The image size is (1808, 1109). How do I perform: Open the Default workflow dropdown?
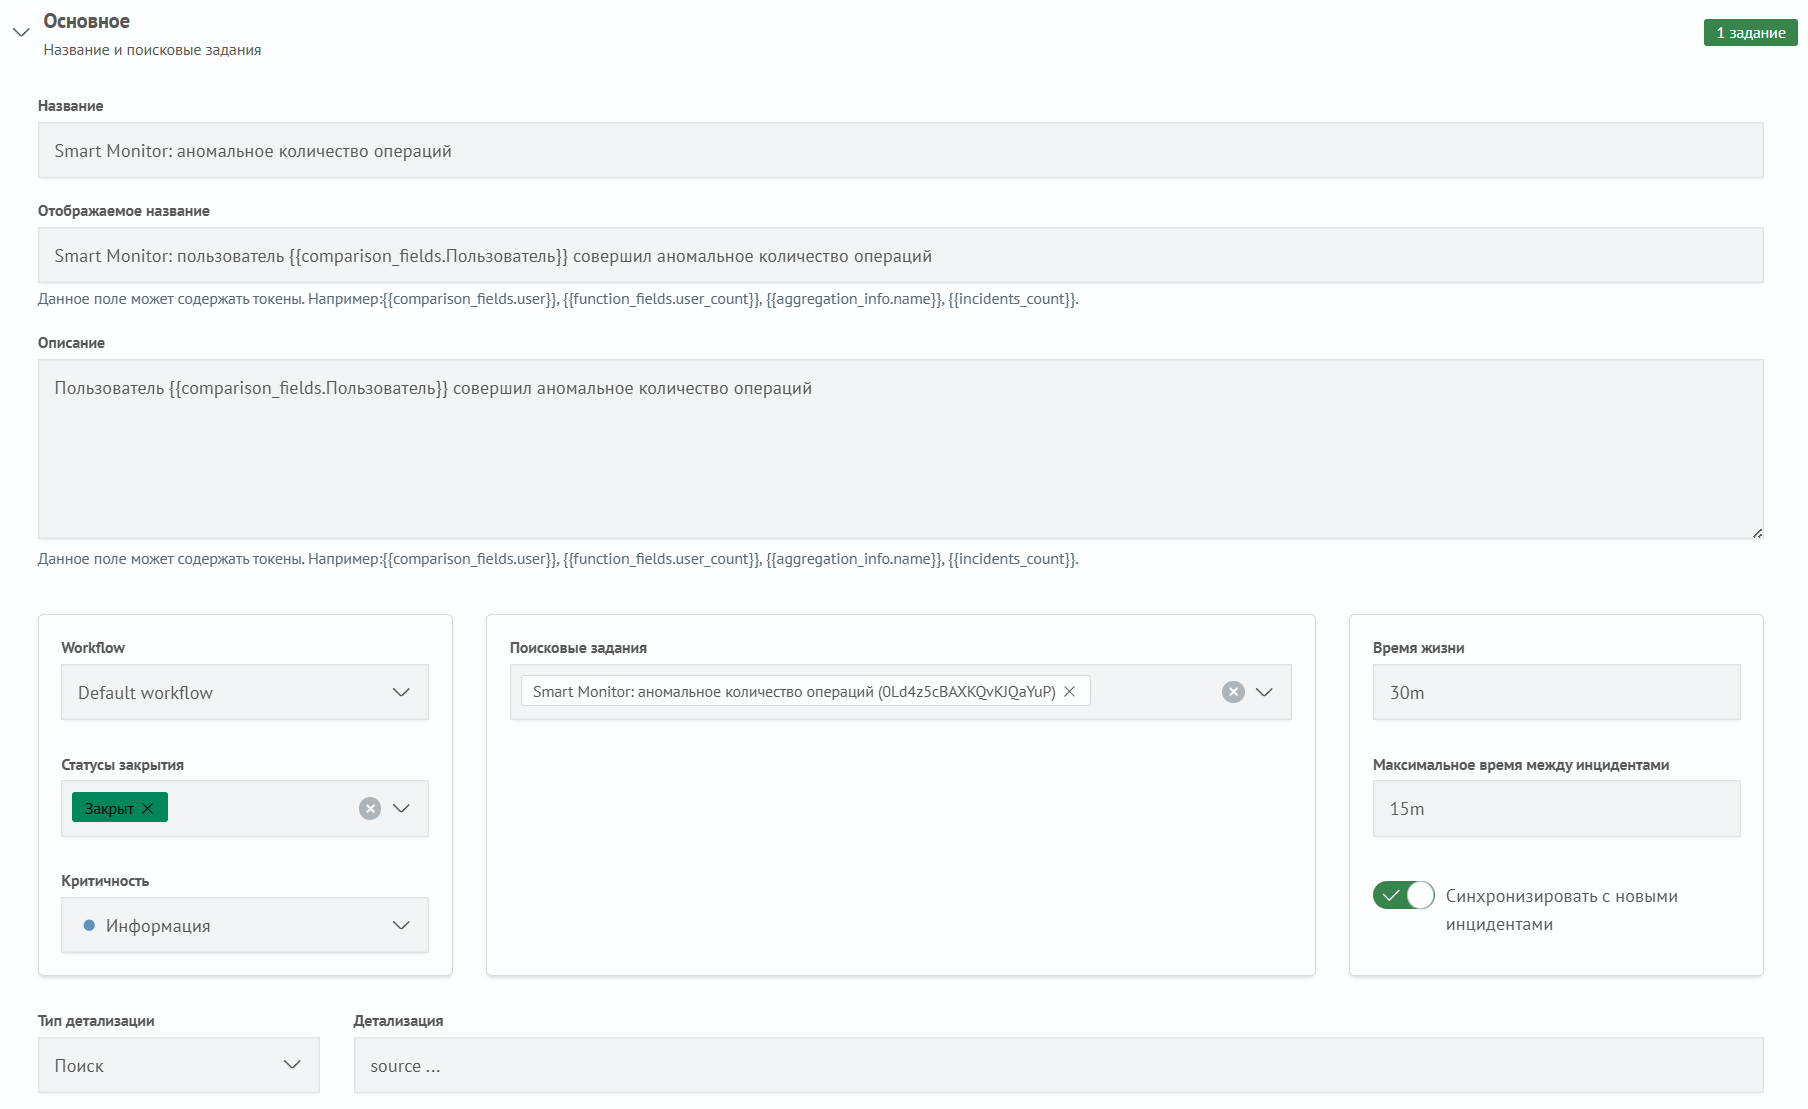244,693
